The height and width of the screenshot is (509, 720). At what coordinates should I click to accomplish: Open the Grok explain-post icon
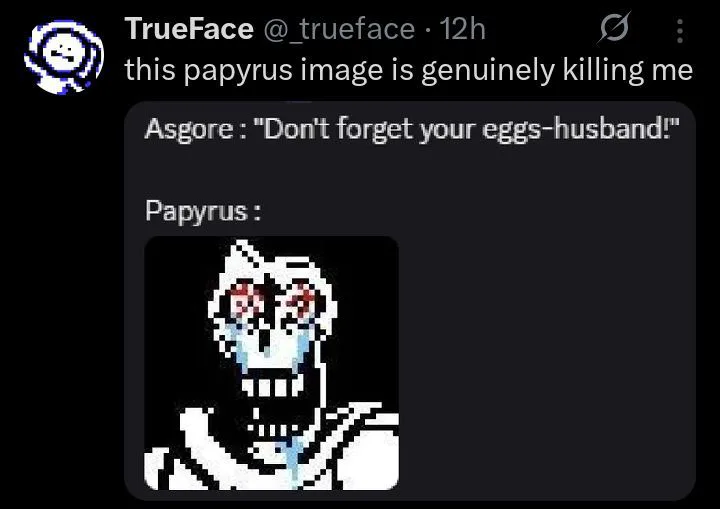(x=614, y=29)
